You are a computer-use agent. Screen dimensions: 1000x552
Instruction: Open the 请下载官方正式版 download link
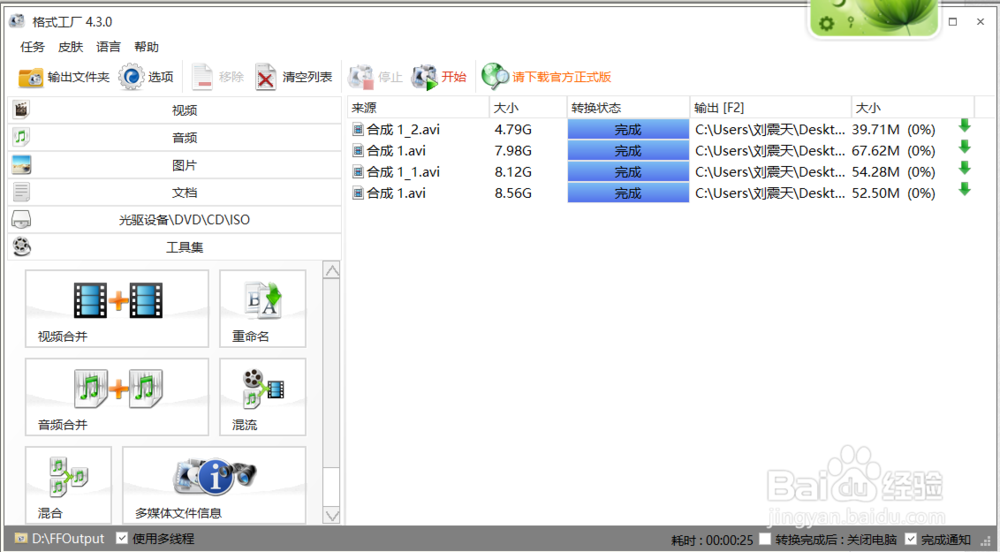(547, 77)
